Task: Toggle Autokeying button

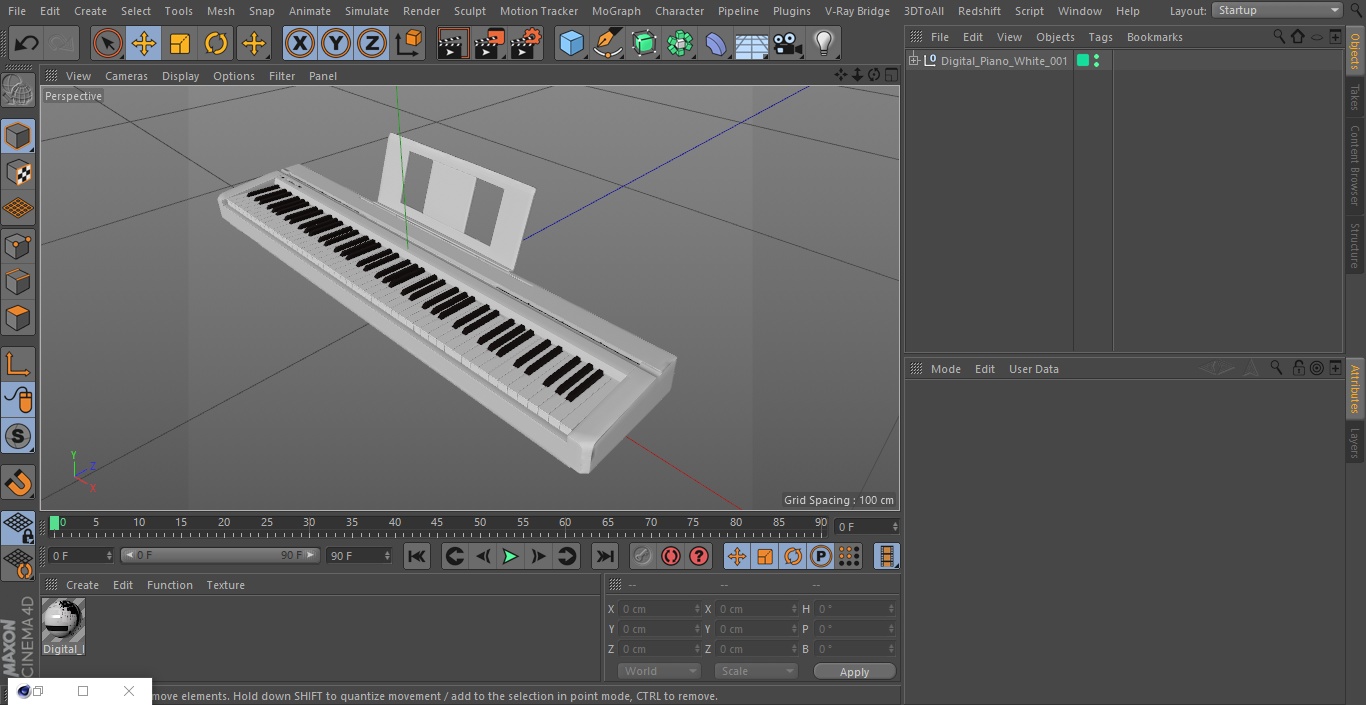Action: (x=671, y=556)
